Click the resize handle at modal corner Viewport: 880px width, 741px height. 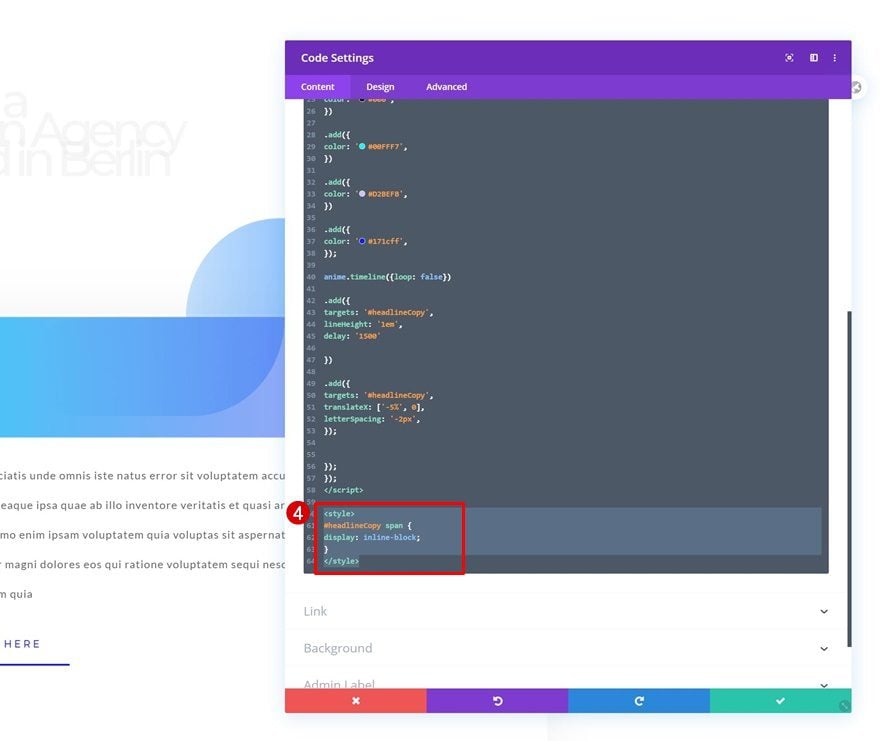pyautogui.click(x=844, y=706)
